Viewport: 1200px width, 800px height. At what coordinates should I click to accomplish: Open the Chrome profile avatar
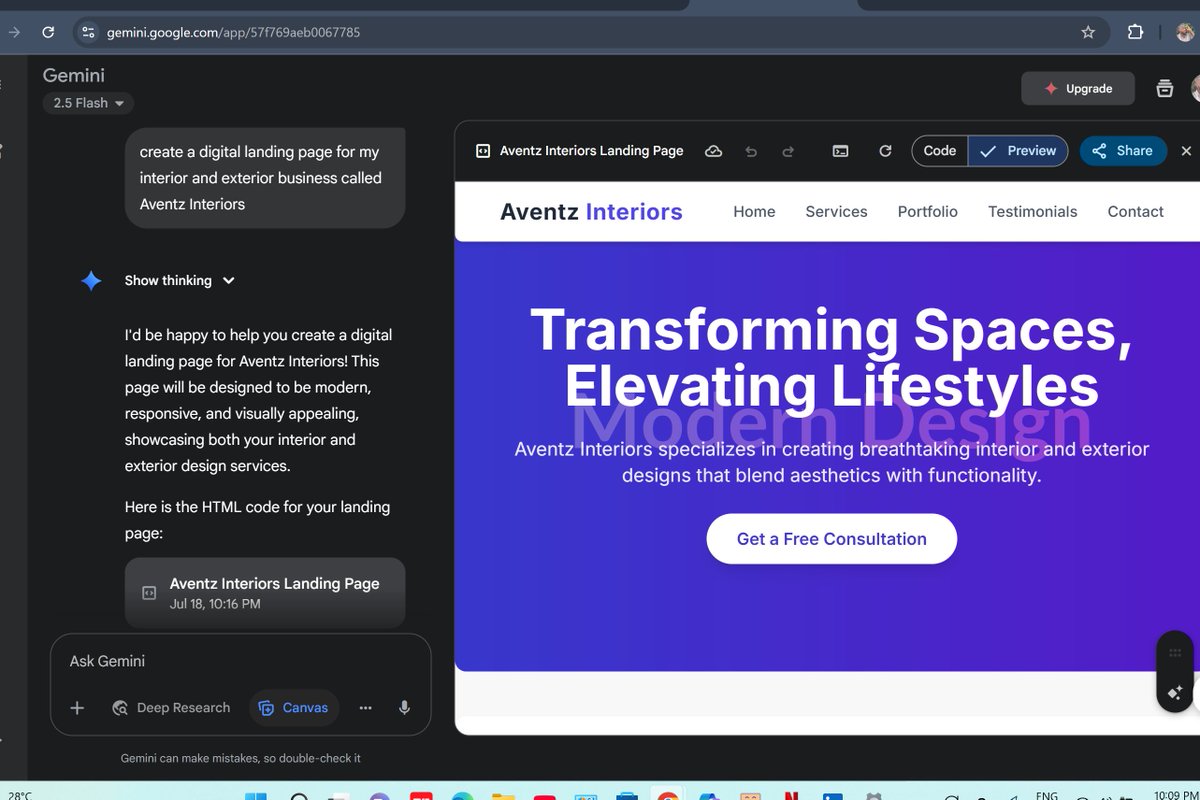point(1185,32)
